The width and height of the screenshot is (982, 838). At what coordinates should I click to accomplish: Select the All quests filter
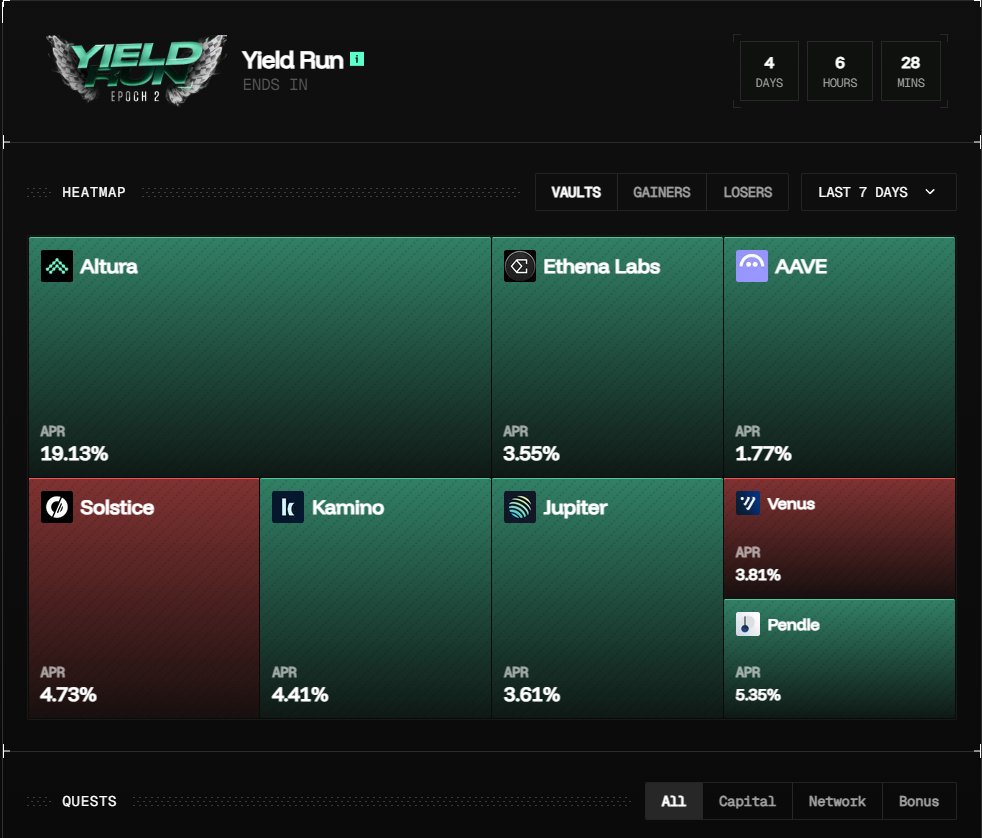point(674,801)
